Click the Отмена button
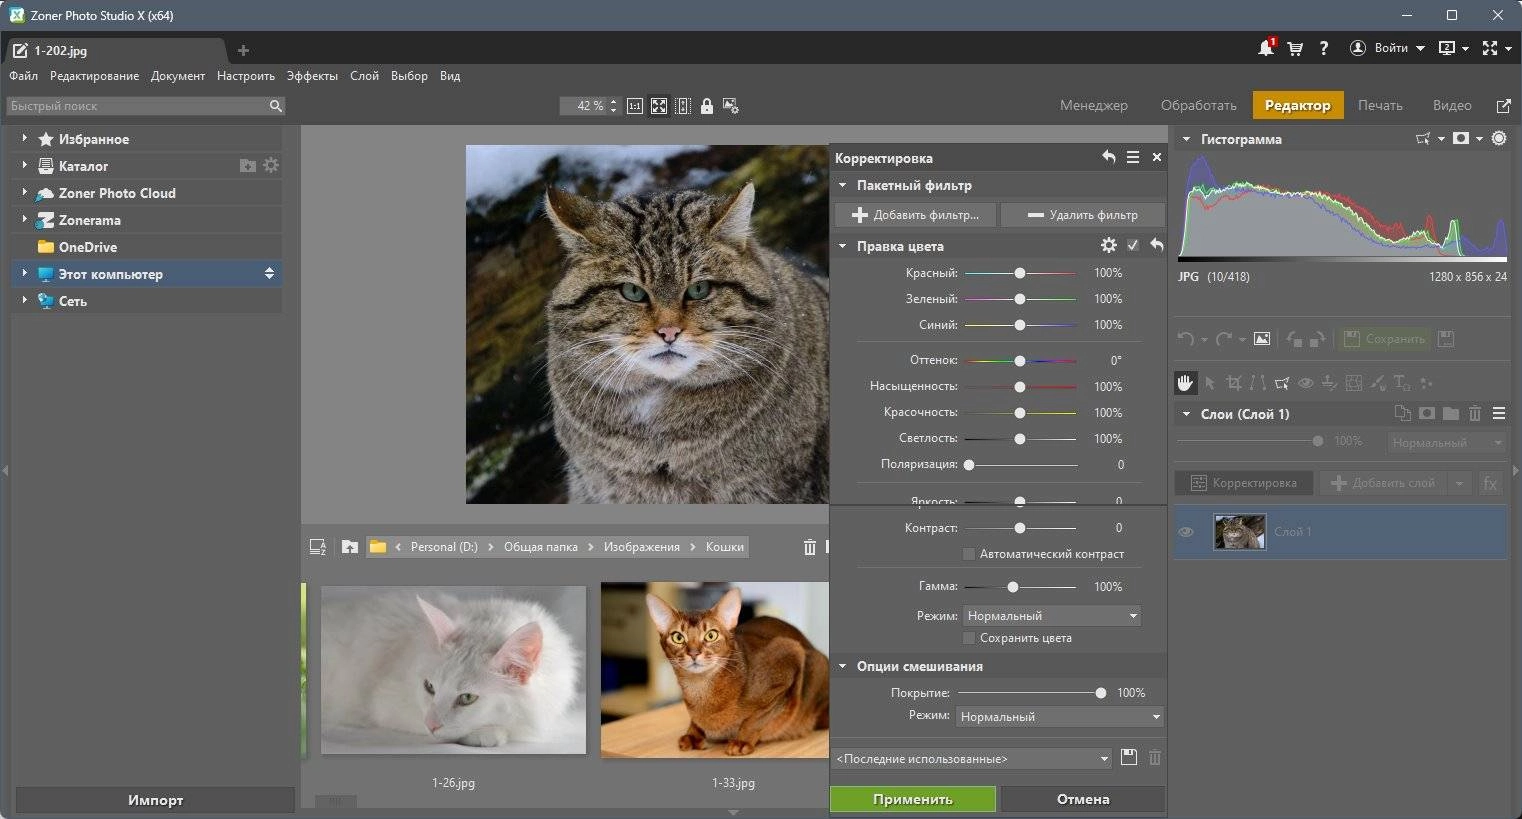The height and width of the screenshot is (819, 1522). coord(1083,799)
